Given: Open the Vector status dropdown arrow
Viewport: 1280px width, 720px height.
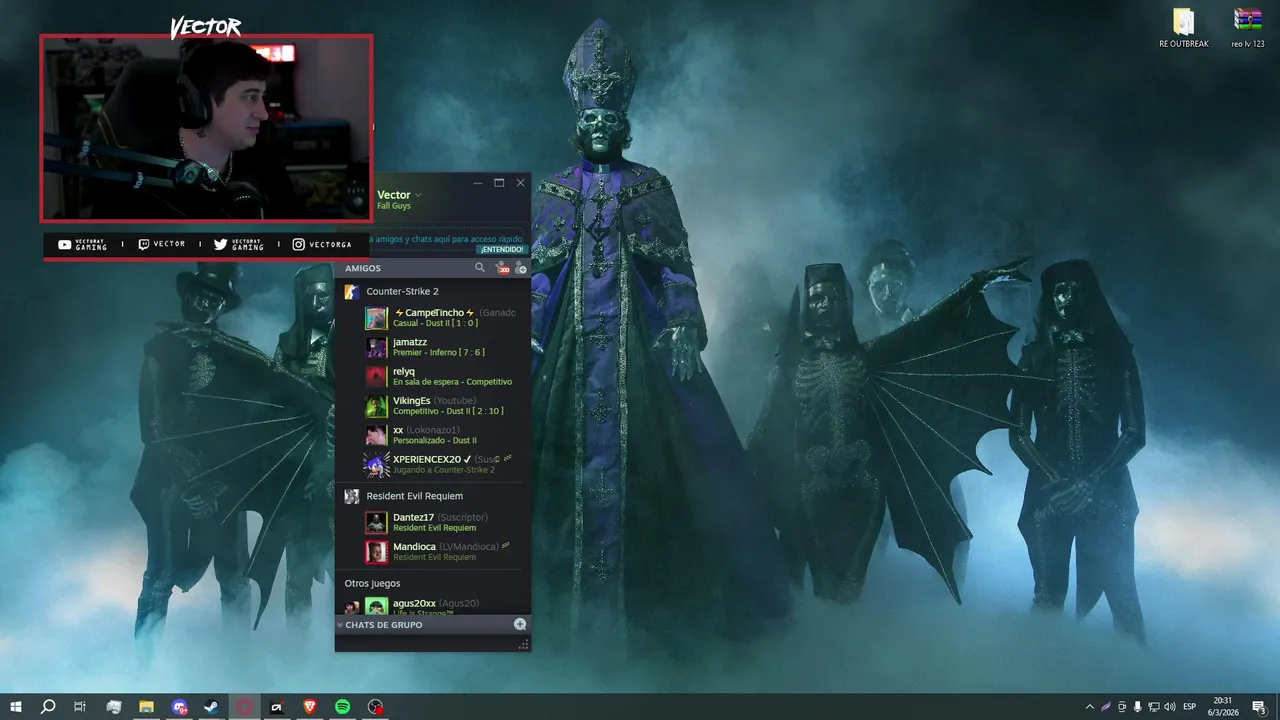Looking at the screenshot, I should coord(418,195).
